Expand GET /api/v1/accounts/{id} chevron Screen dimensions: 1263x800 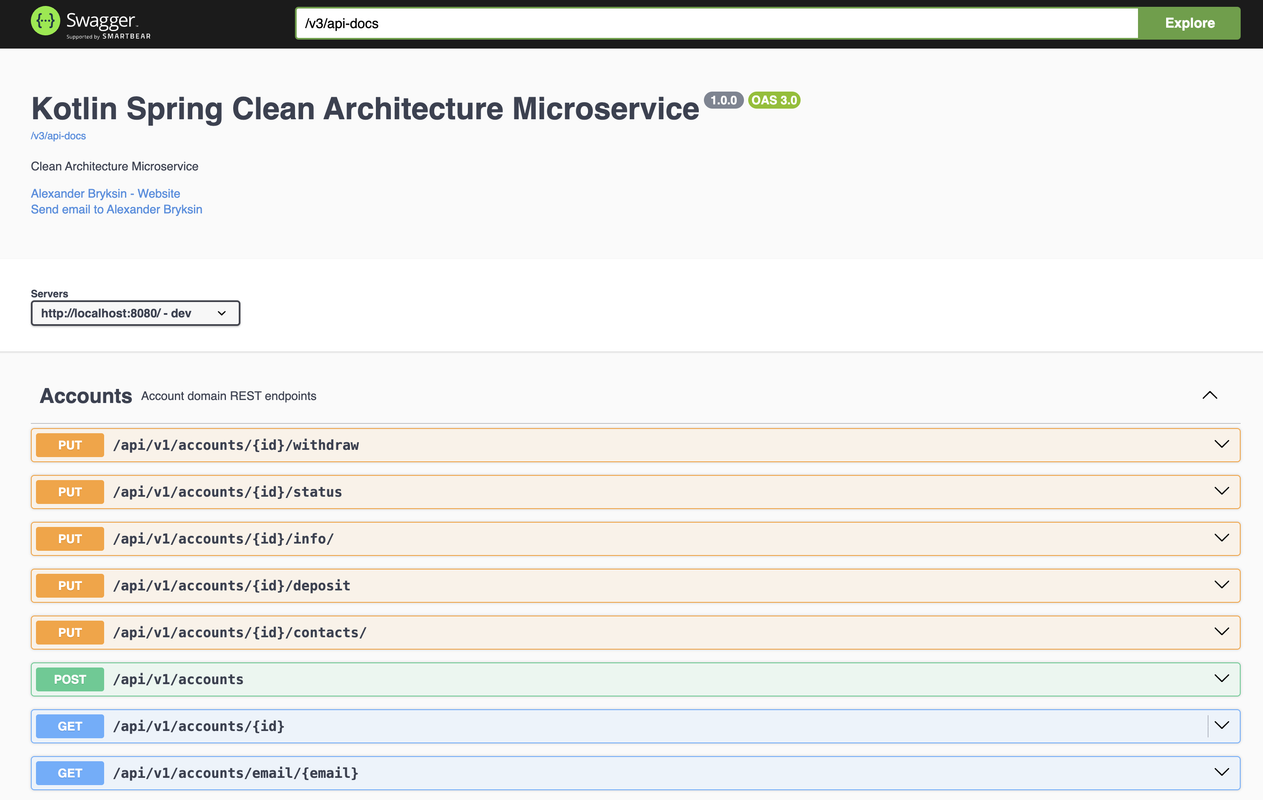tap(1221, 726)
